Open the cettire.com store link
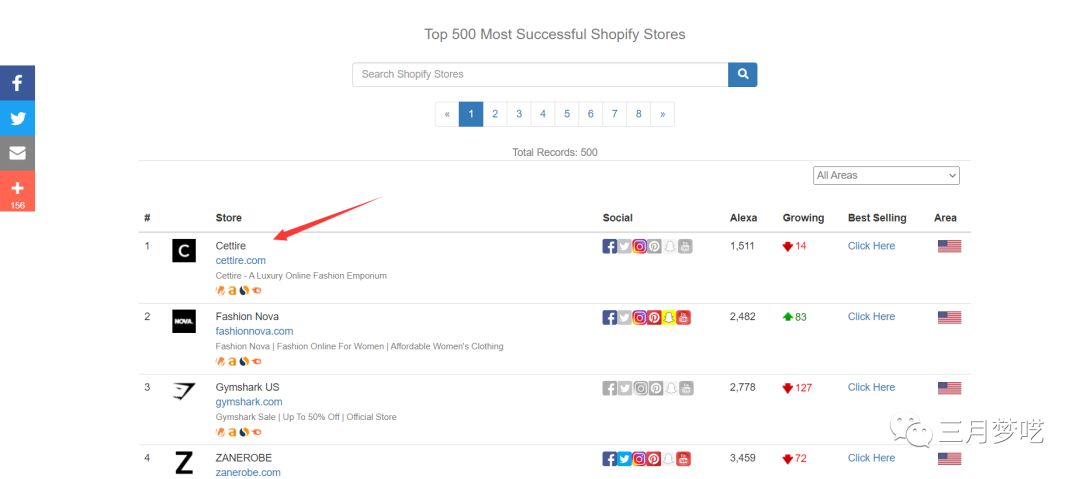Image resolution: width=1080 pixels, height=479 pixels. pyautogui.click(x=240, y=261)
